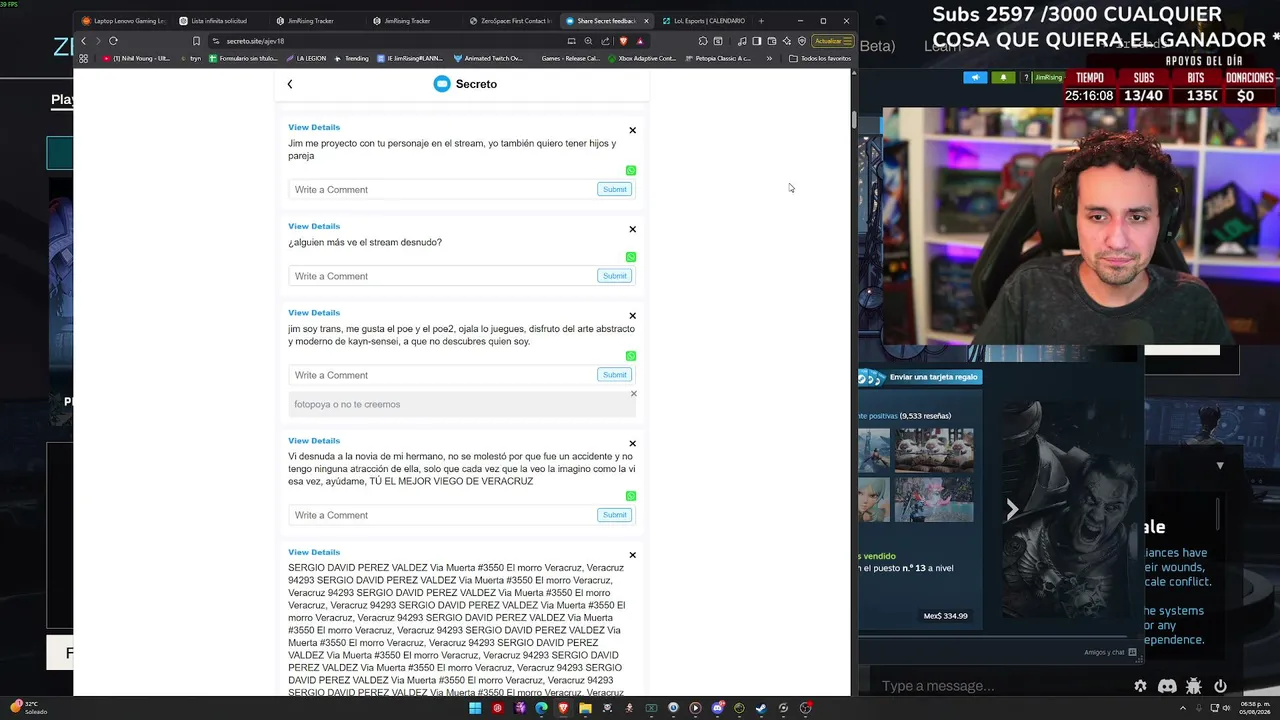Open the Animated Twitch Ov... bookmark

[488, 58]
